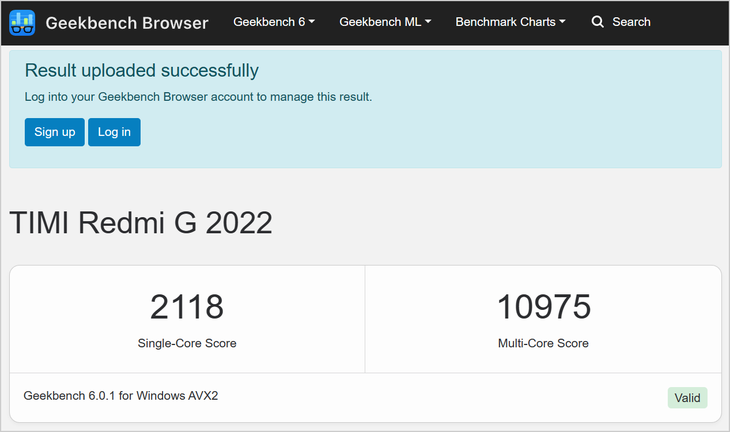730x432 pixels.
Task: Click the Valid badge
Action: point(687,398)
